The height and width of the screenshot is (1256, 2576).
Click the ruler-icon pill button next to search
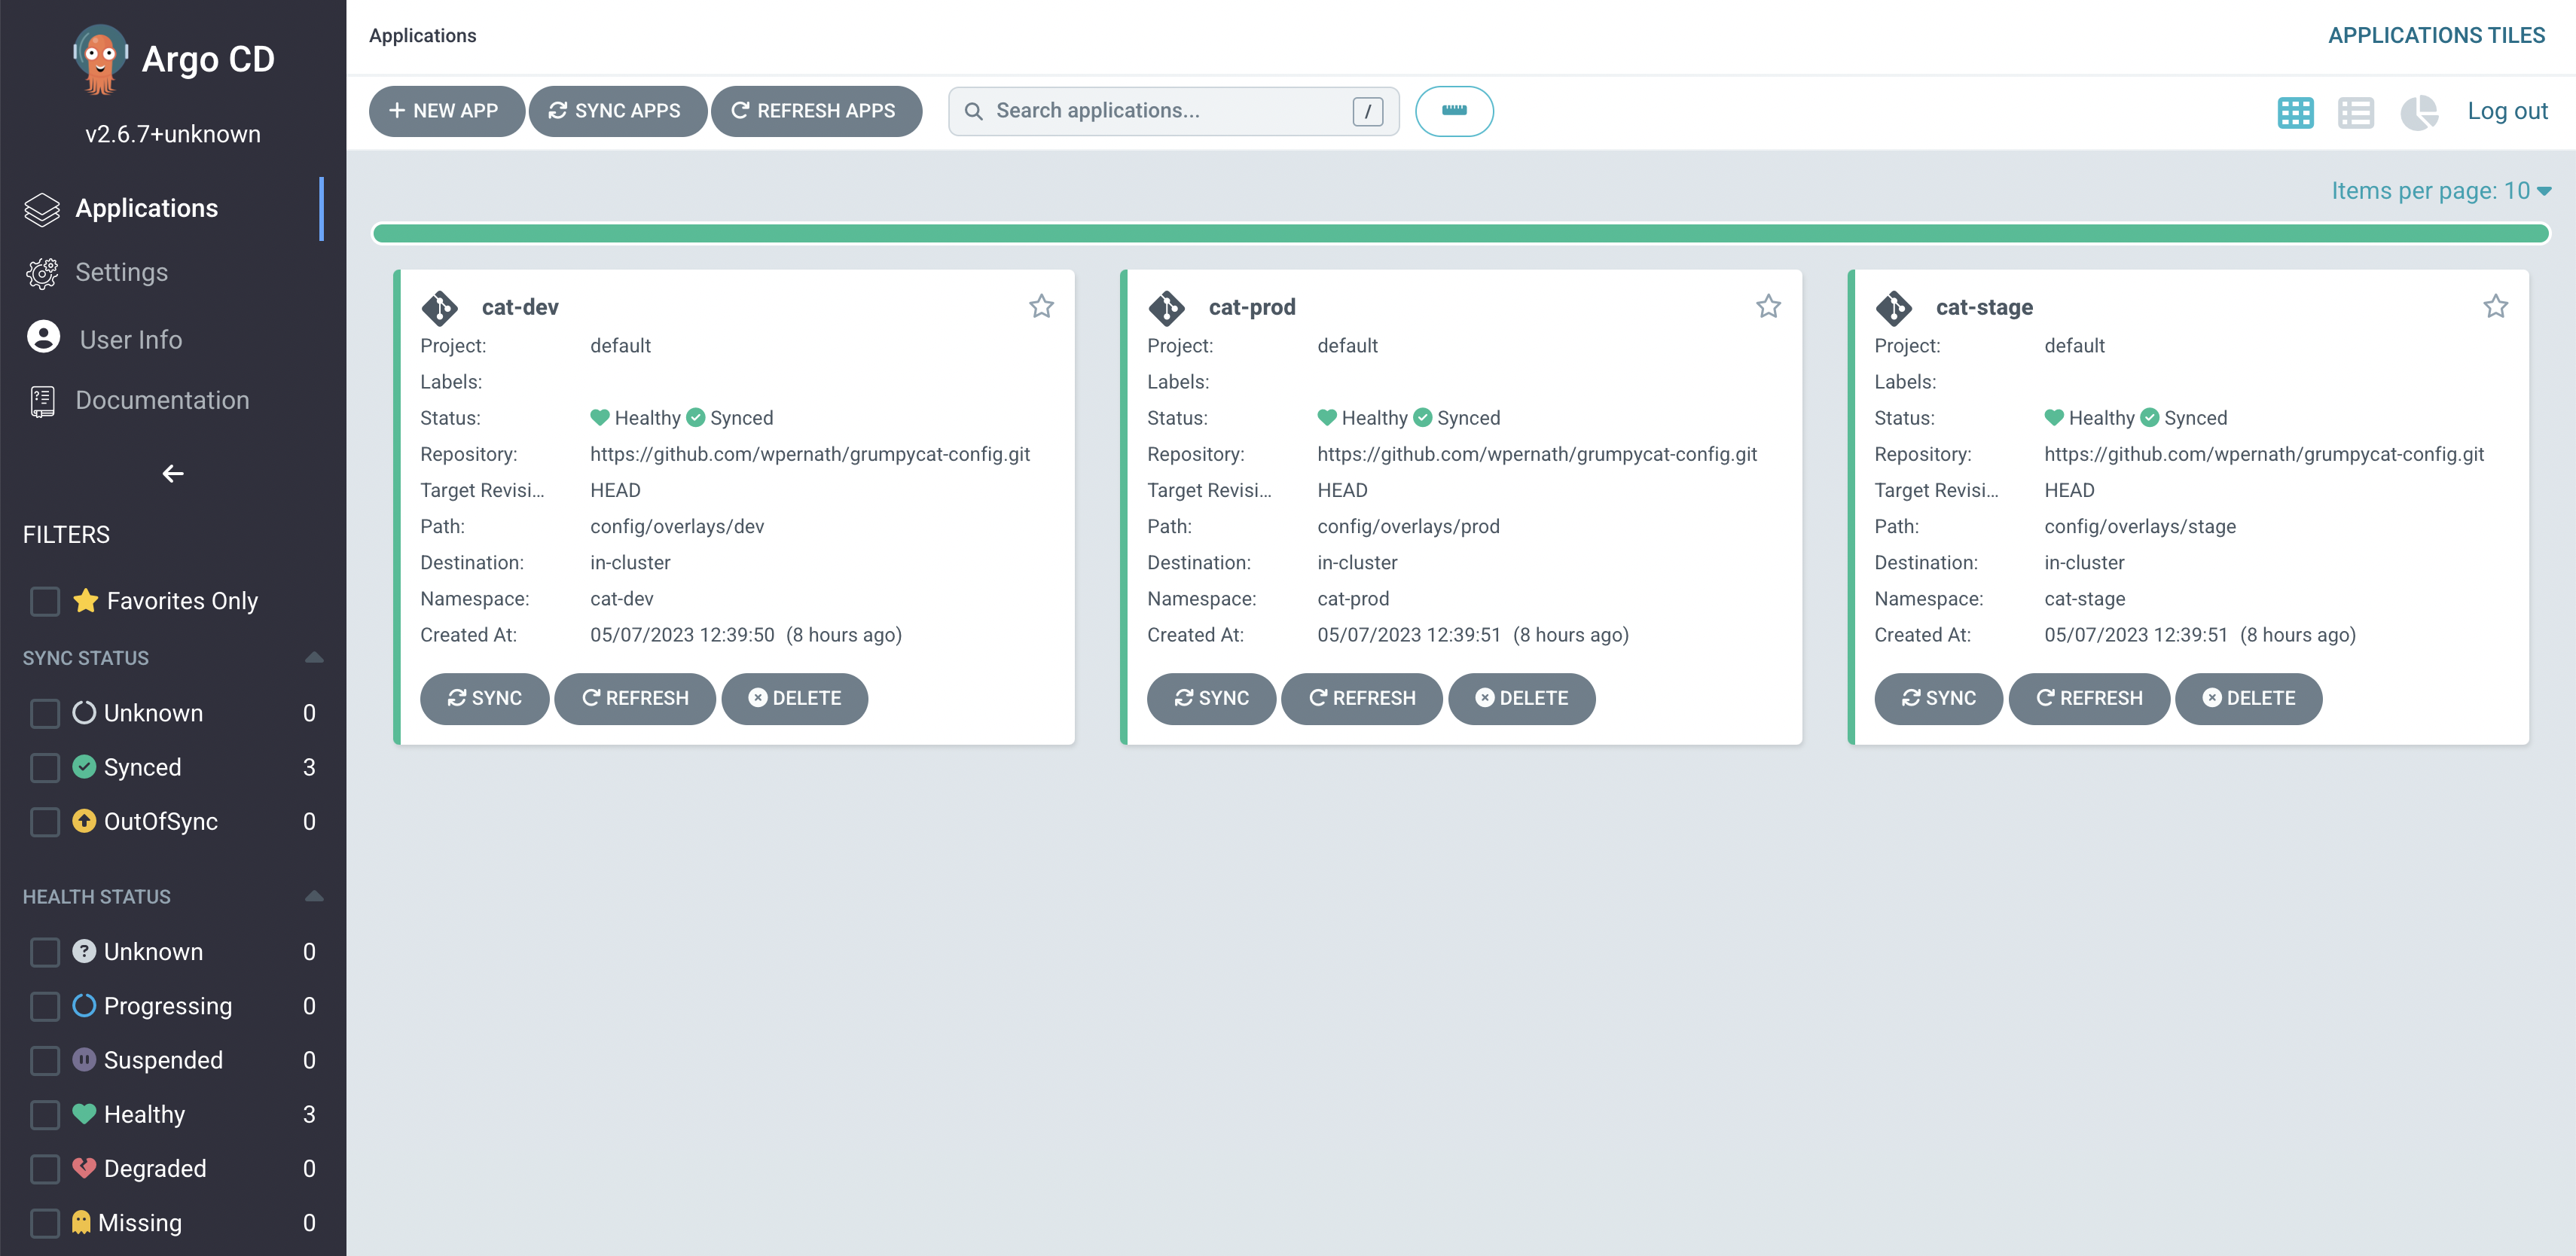coord(1454,111)
